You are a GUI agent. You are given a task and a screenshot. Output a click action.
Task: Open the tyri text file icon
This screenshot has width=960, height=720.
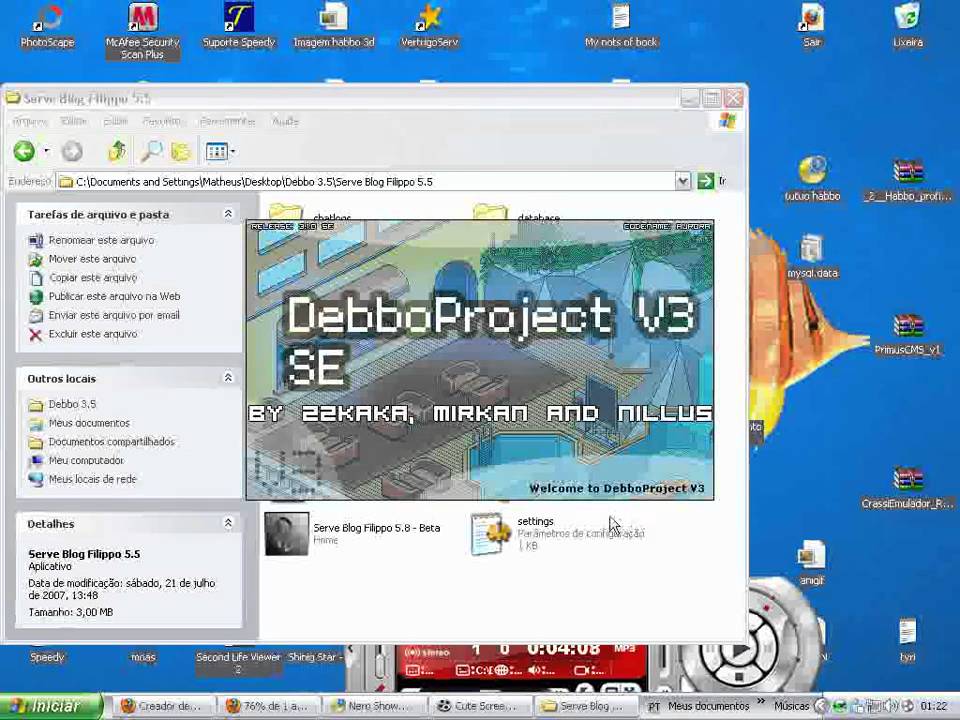[907, 640]
